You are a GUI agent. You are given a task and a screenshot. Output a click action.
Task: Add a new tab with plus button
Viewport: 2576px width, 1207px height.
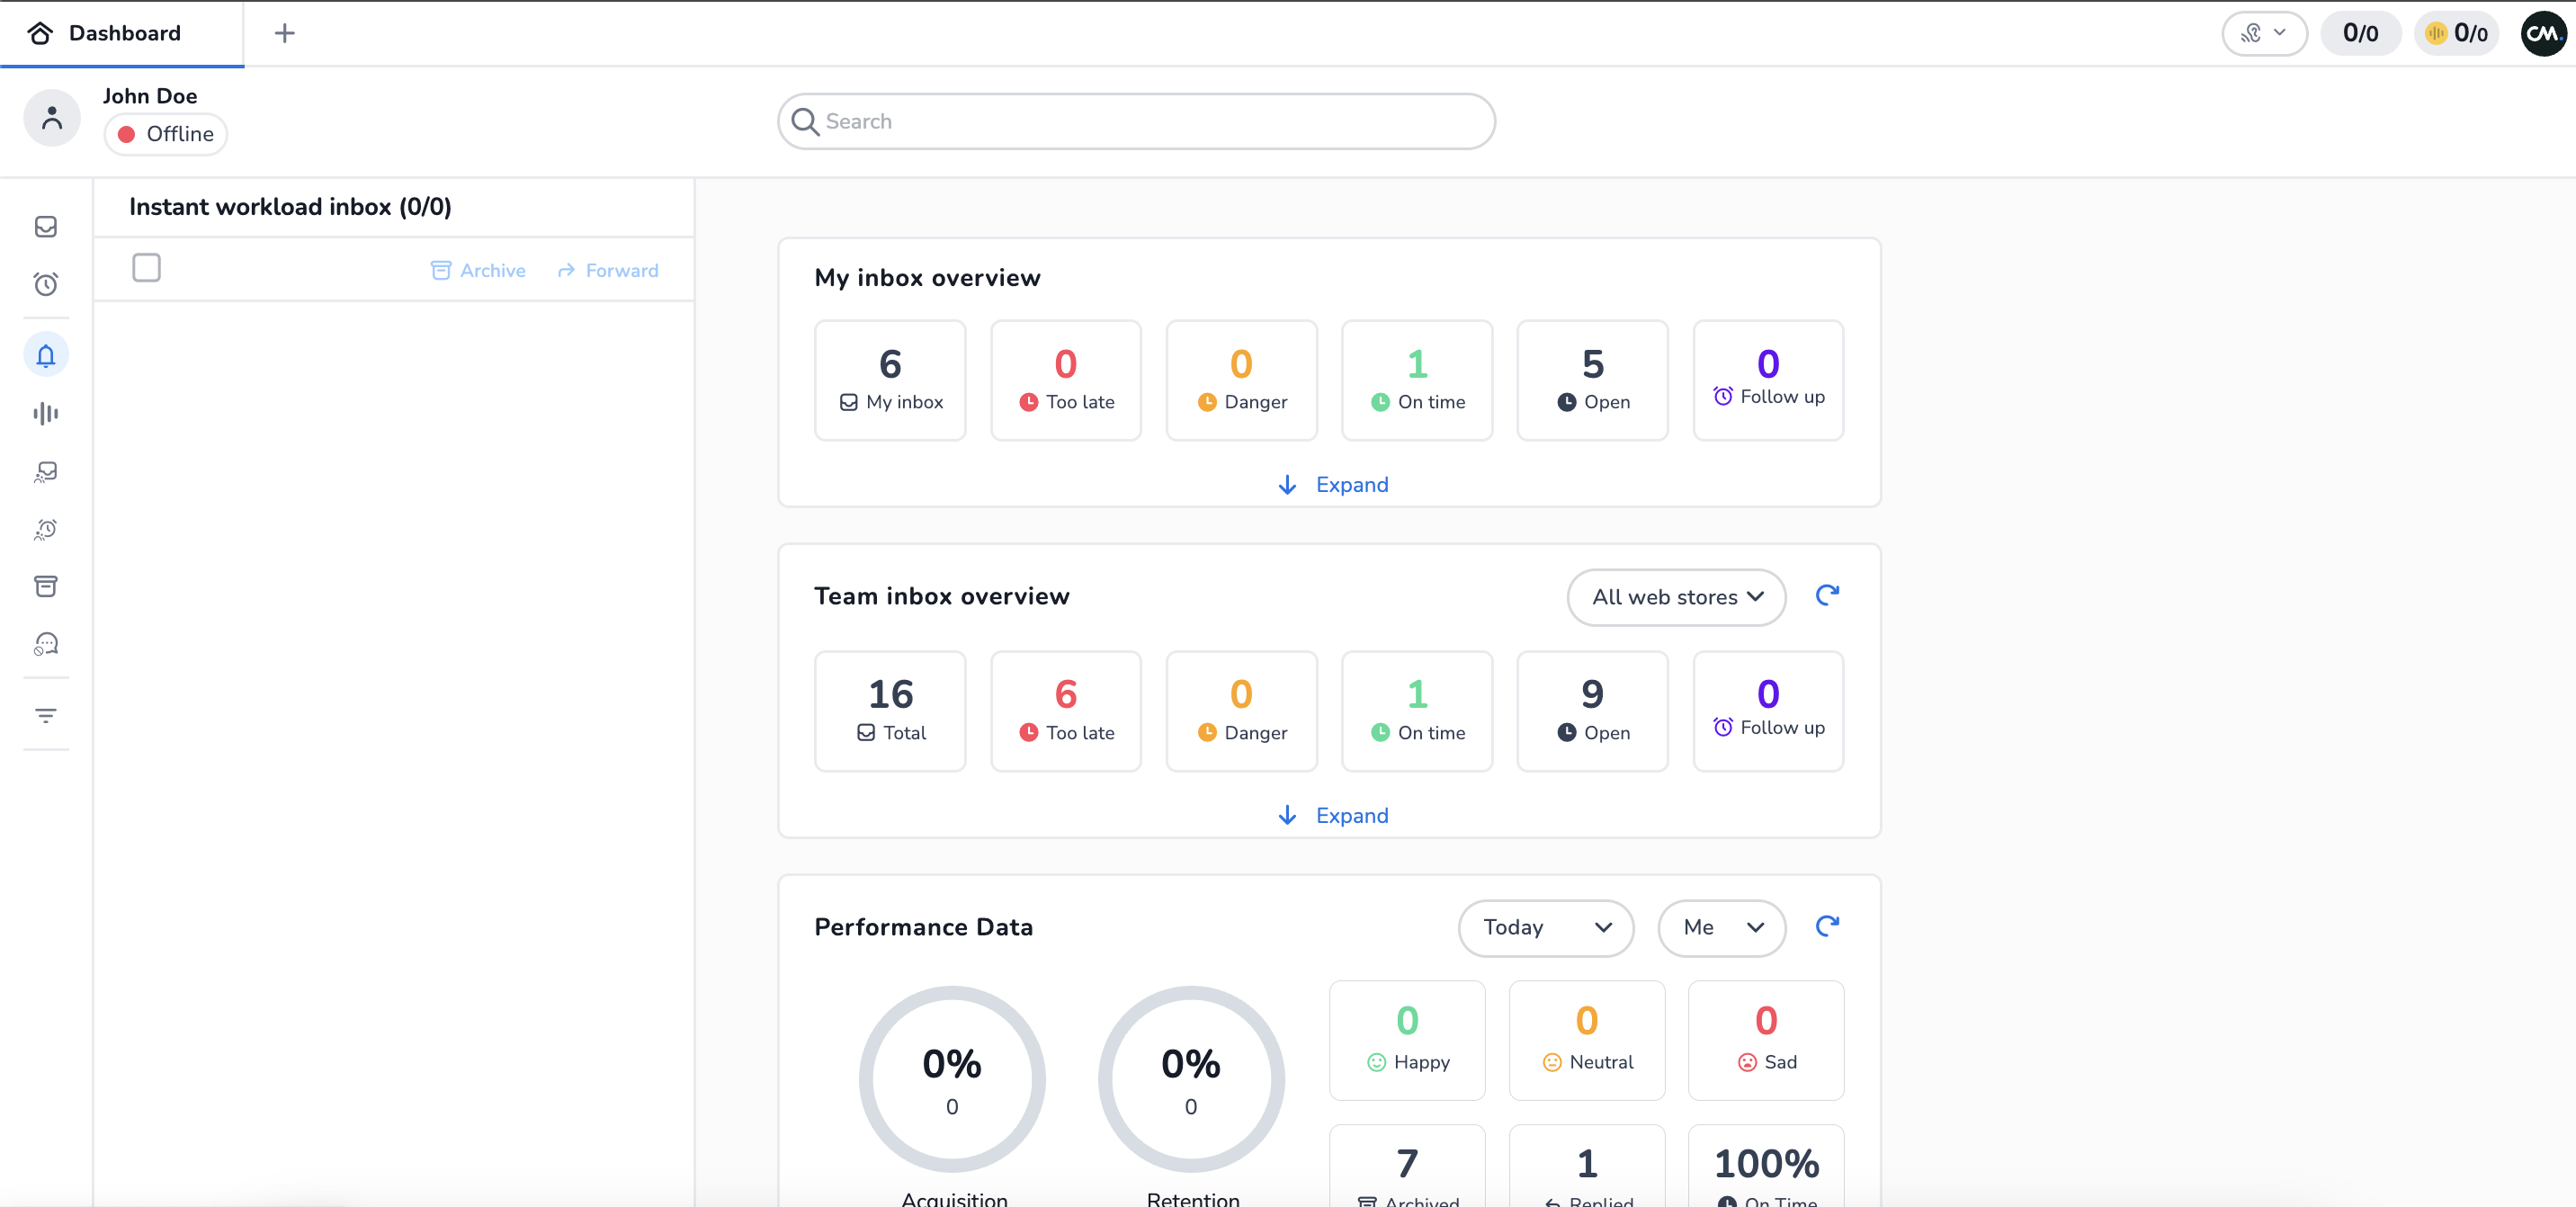coord(285,33)
